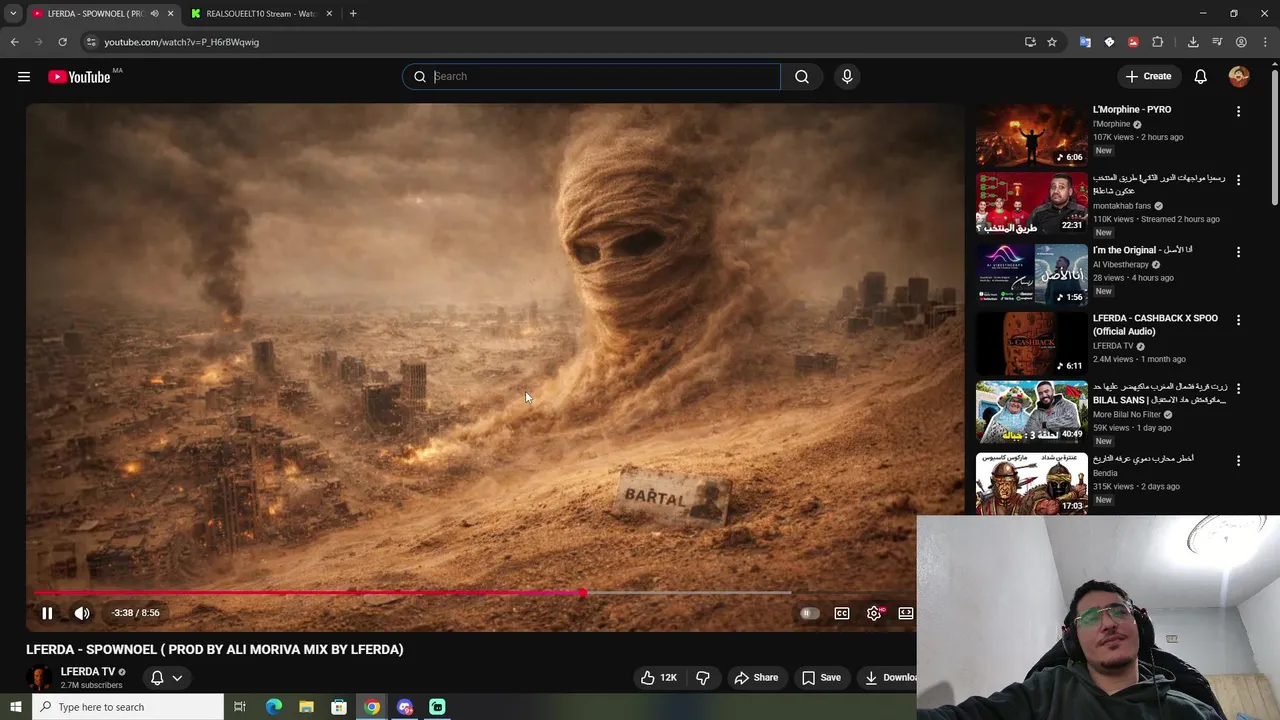The height and width of the screenshot is (720, 1280).
Task: Mute the LFERDA tab audio icon
Action: 154,14
